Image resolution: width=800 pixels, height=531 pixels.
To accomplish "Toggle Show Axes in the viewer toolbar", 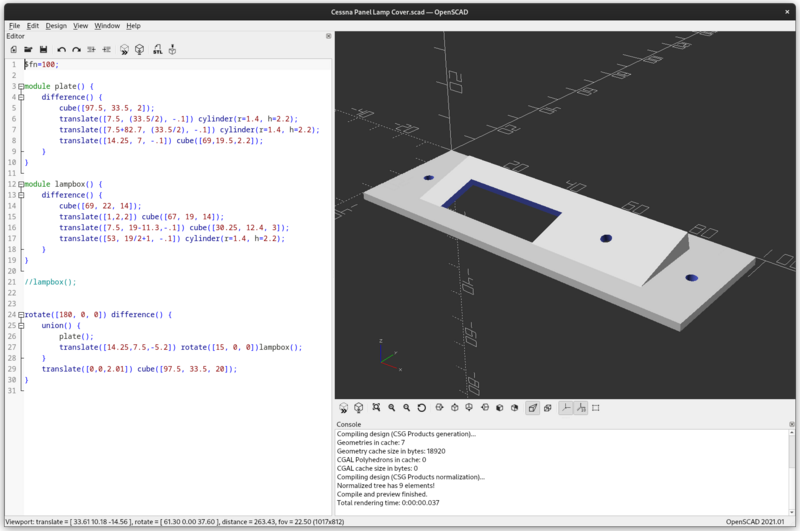I will [566, 408].
